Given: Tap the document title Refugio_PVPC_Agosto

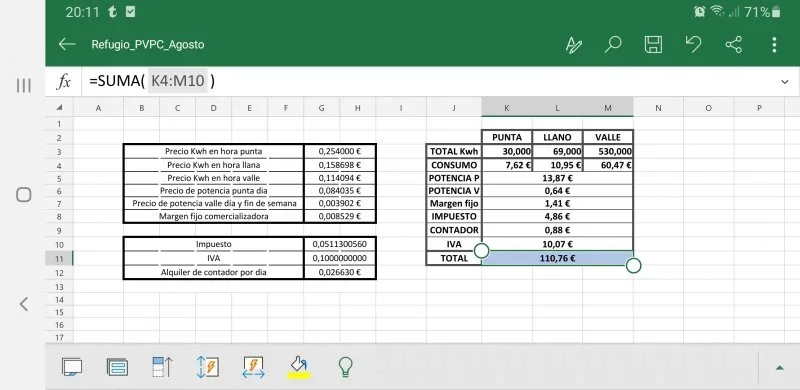Looking at the screenshot, I should click(148, 44).
